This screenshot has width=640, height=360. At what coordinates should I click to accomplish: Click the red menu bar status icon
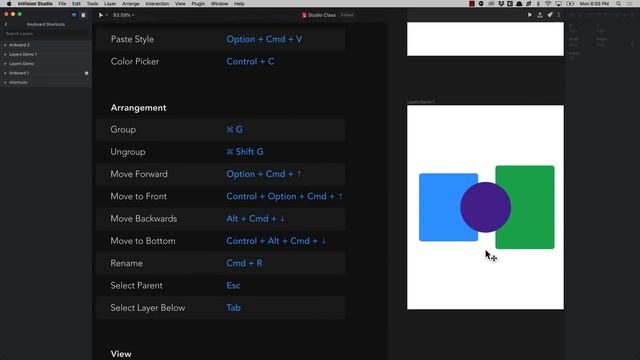[x=472, y=4]
